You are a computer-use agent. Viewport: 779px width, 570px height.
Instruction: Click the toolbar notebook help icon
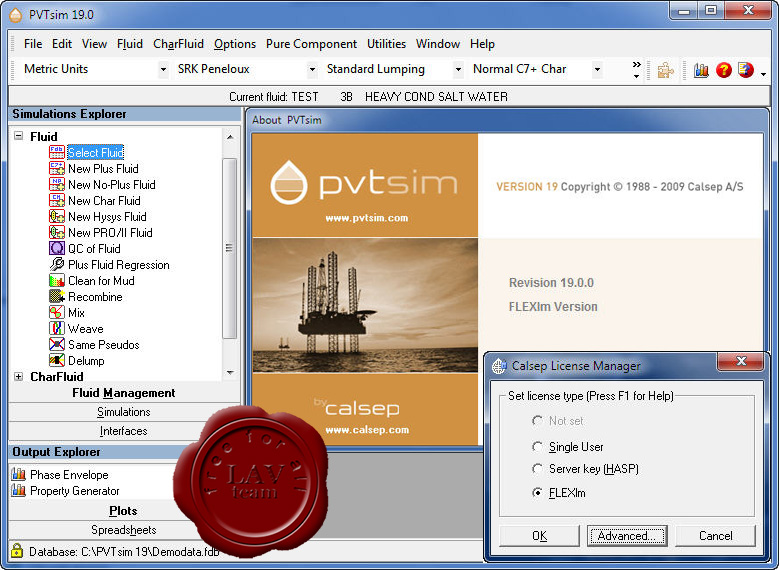point(746,70)
